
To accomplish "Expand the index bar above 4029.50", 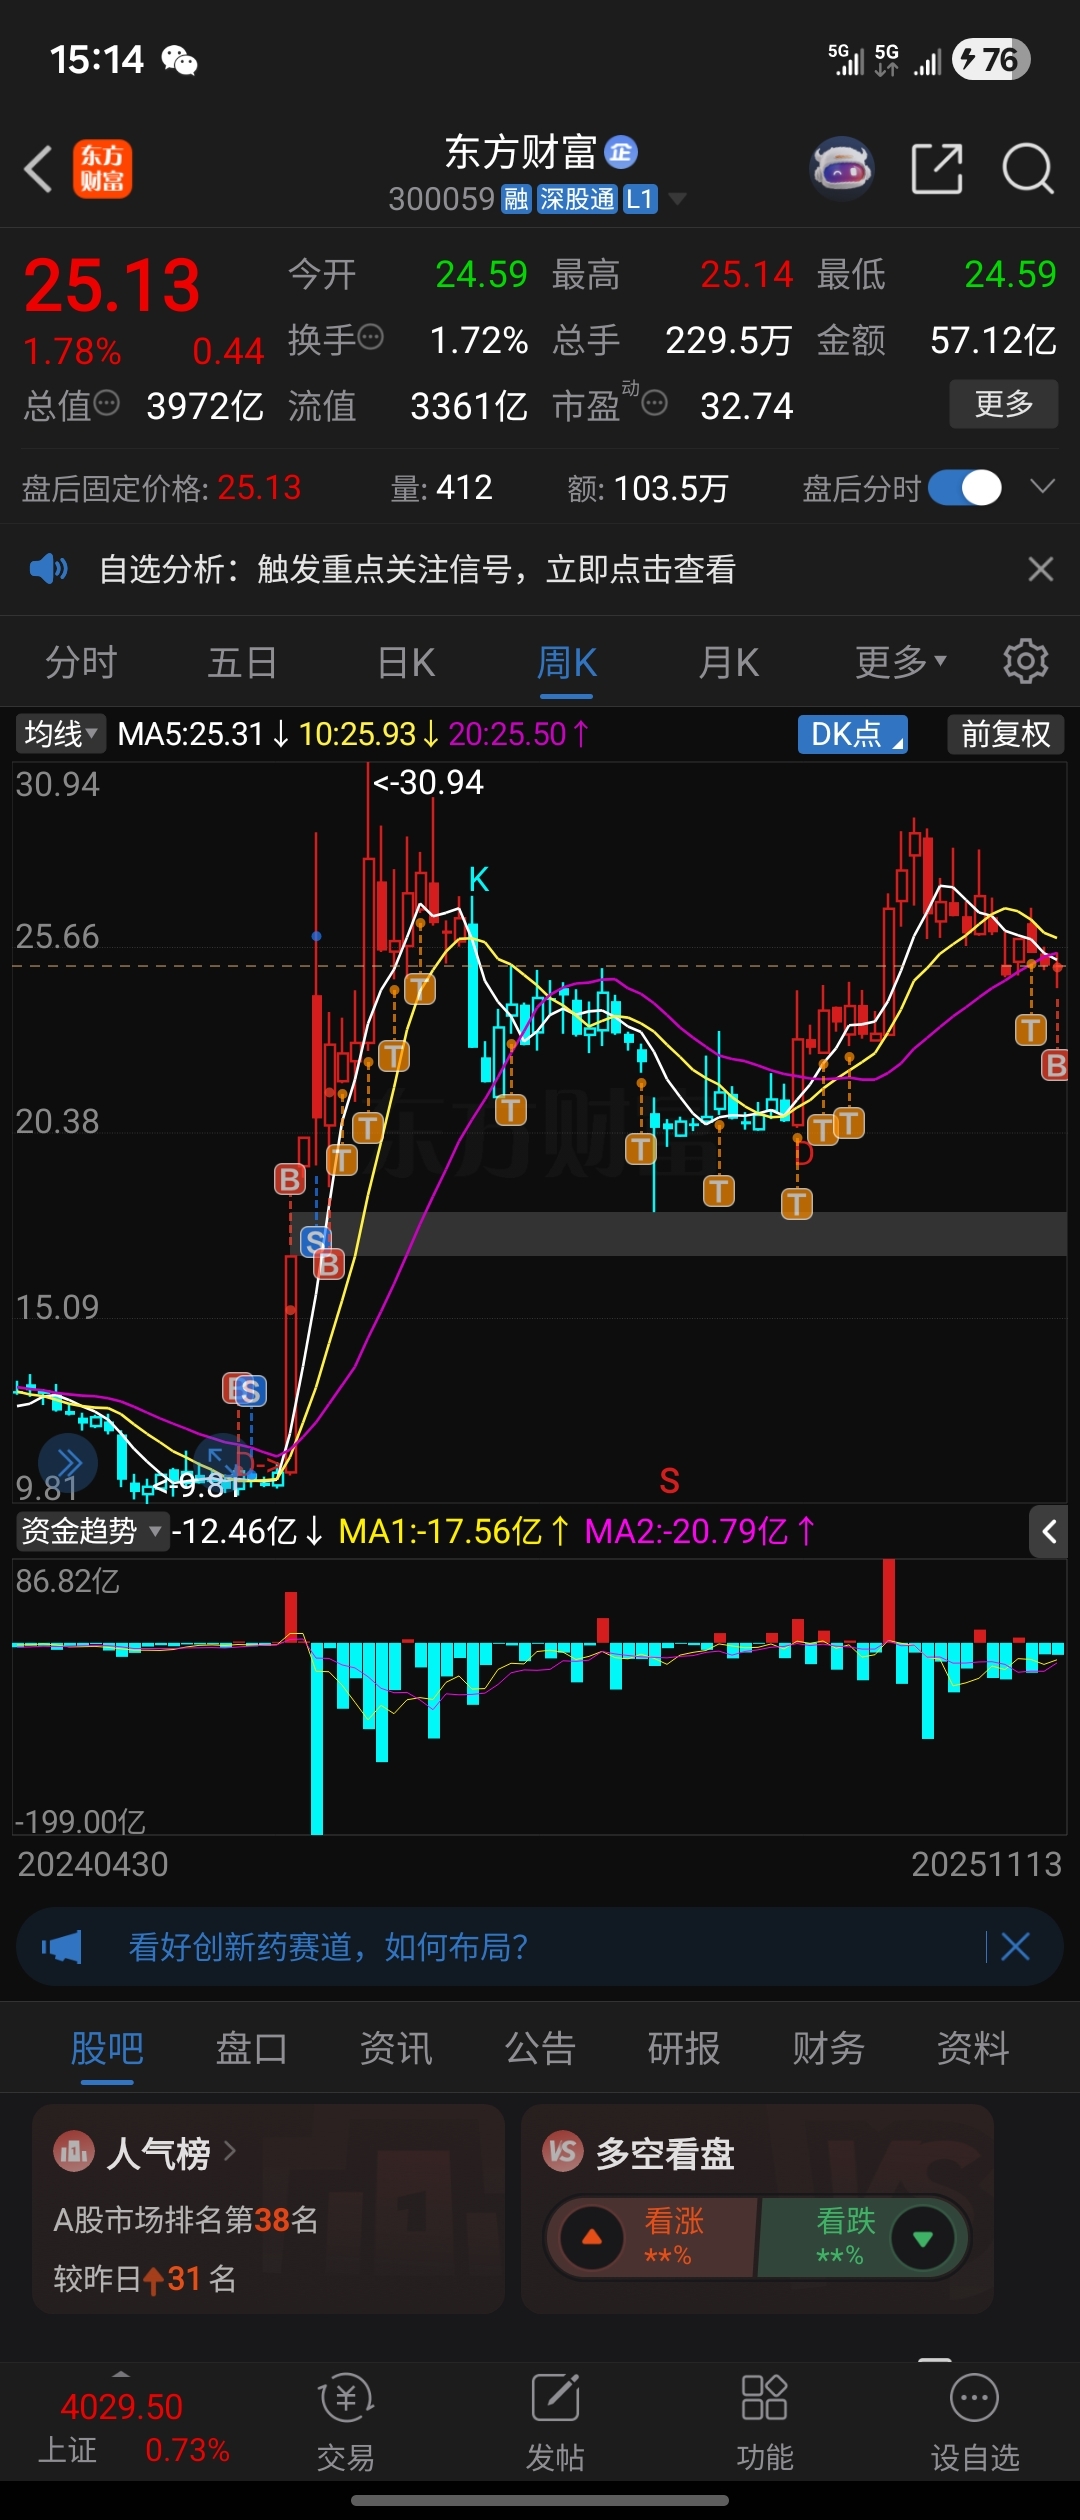I will pos(121,2374).
